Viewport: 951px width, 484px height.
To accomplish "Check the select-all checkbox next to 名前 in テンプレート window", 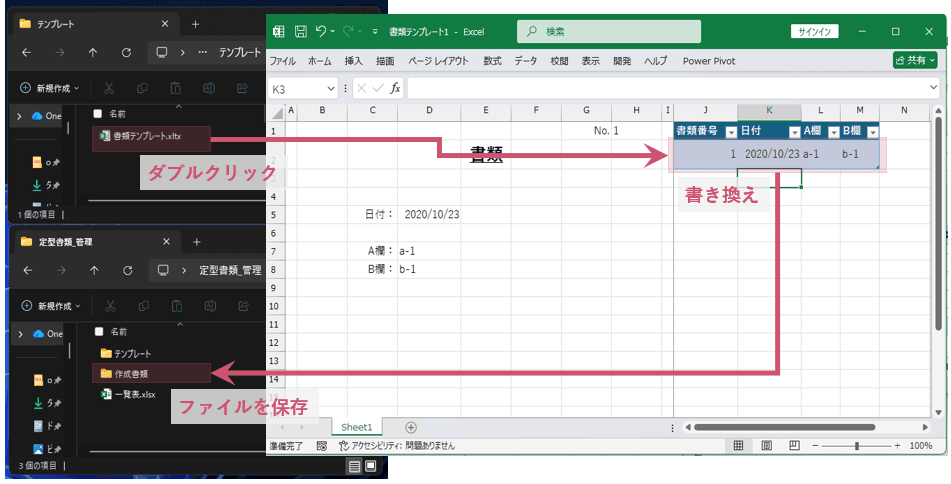I will [97, 114].
